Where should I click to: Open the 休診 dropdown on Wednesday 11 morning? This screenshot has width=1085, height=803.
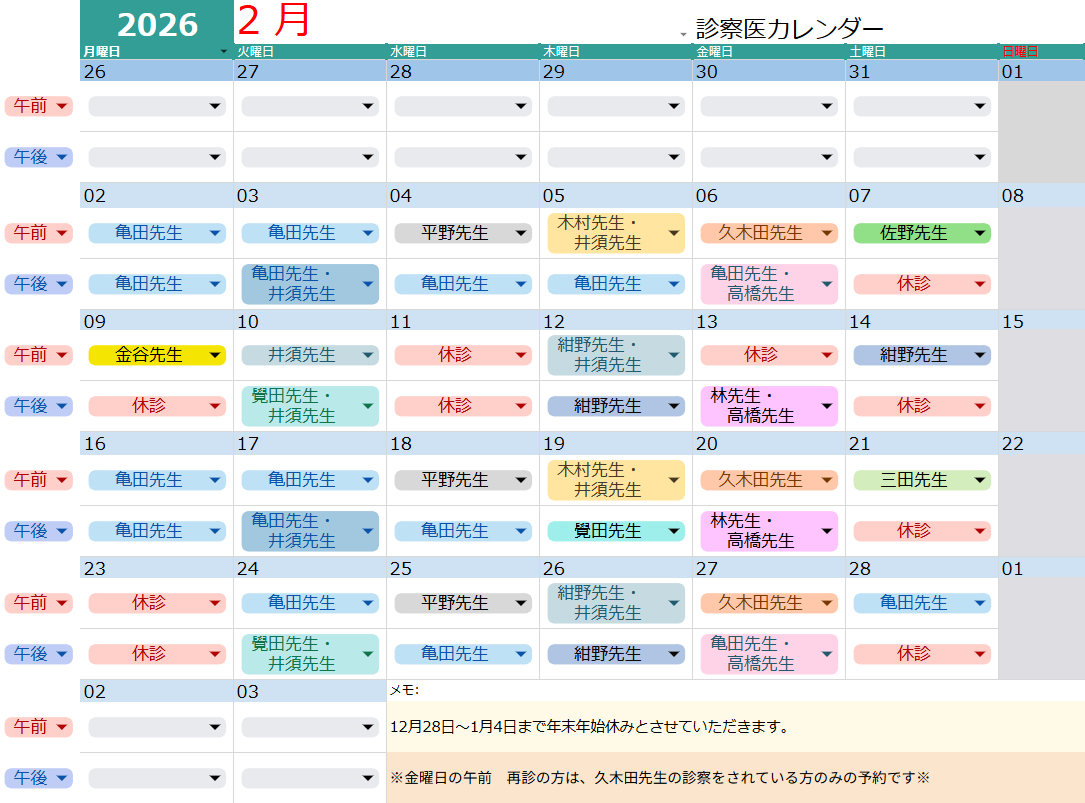coord(520,355)
